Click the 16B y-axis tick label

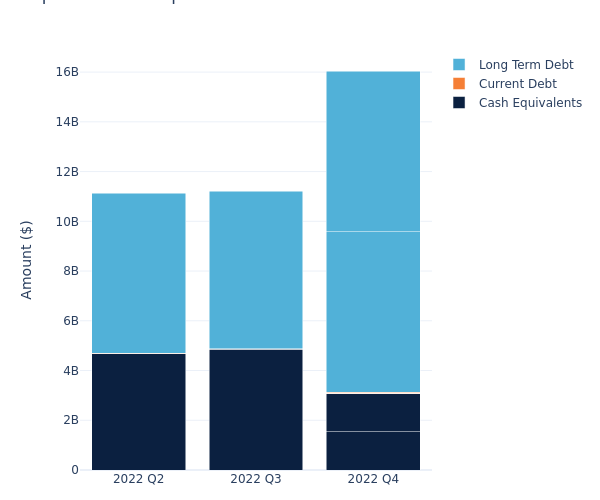[67, 72]
